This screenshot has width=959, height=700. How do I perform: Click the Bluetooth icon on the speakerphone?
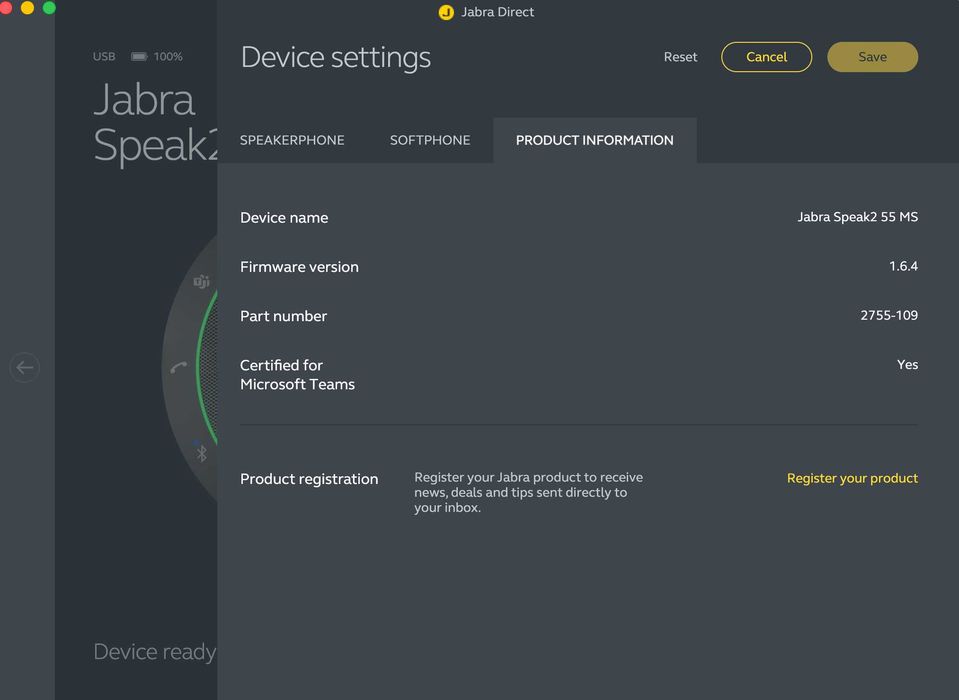point(202,454)
